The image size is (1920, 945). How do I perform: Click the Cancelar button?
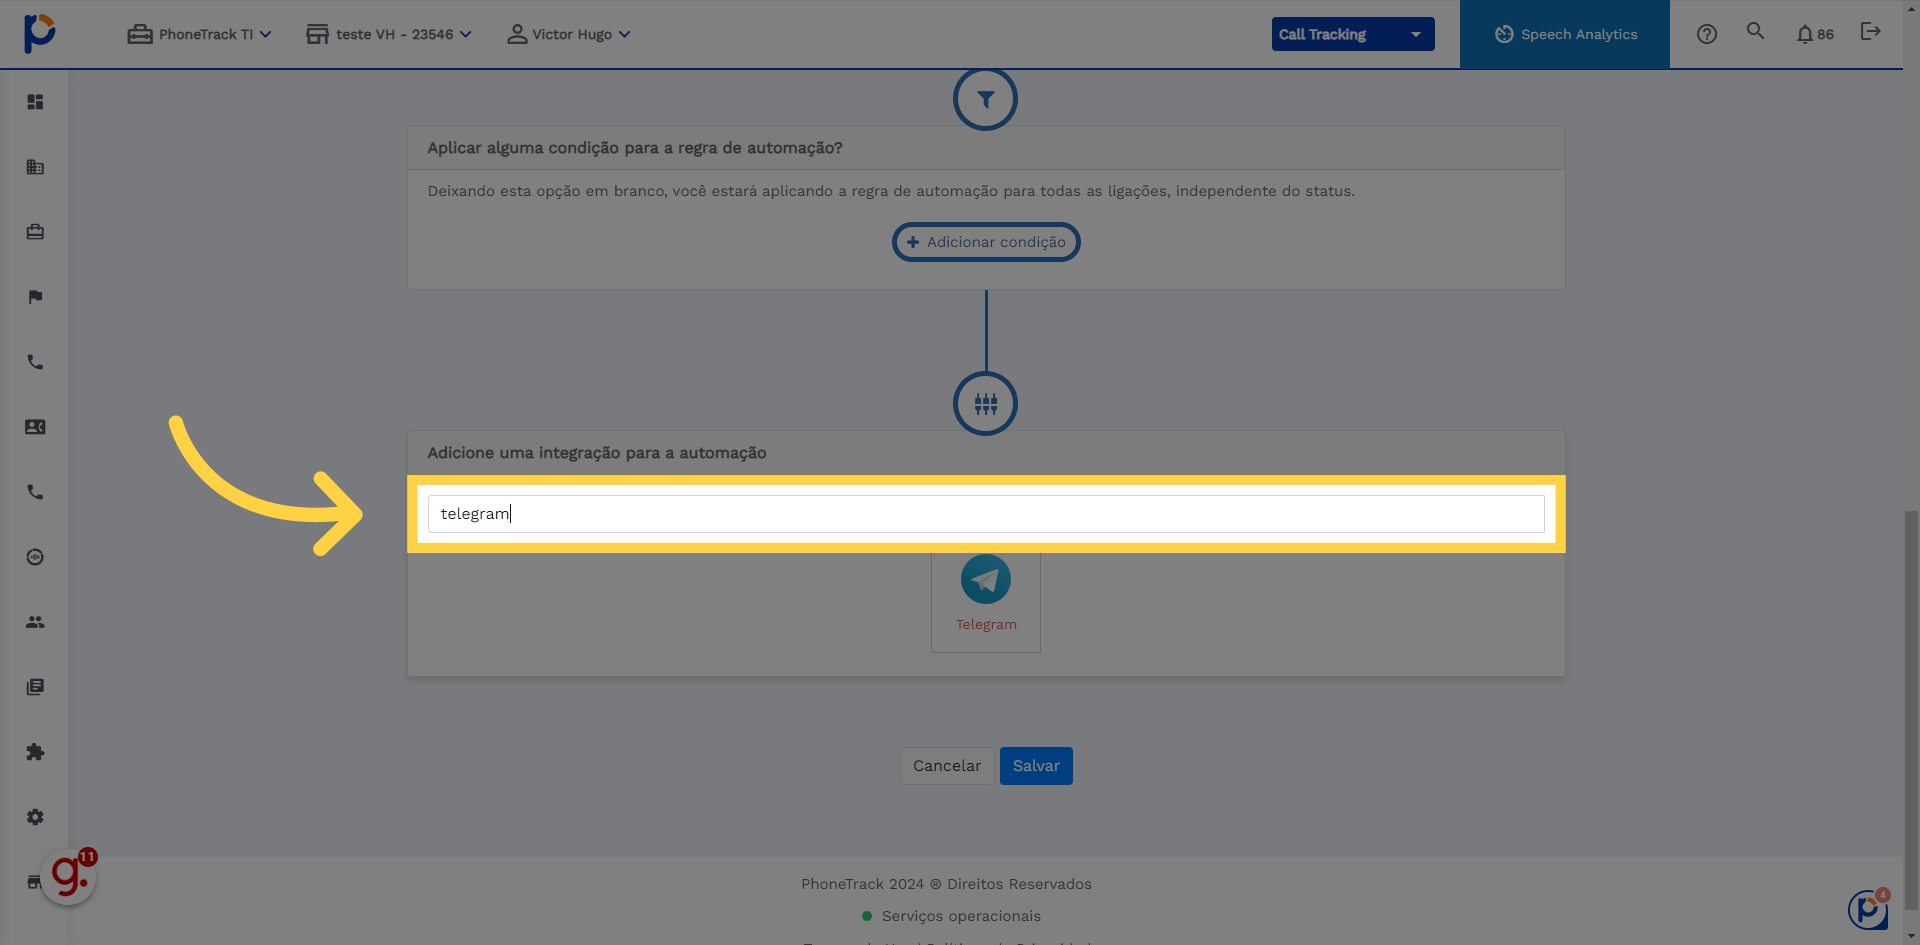(947, 766)
